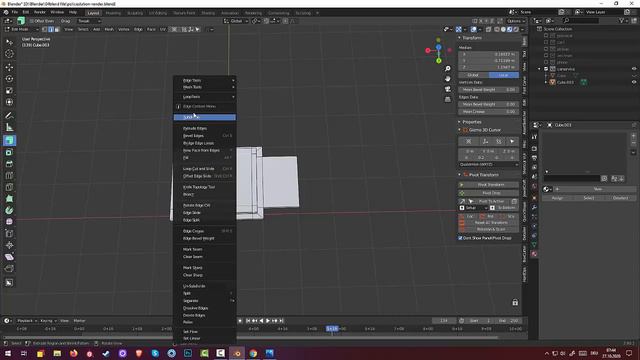The image size is (640, 360).
Task: Click the play animation button in timeline
Action: click(x=268, y=321)
